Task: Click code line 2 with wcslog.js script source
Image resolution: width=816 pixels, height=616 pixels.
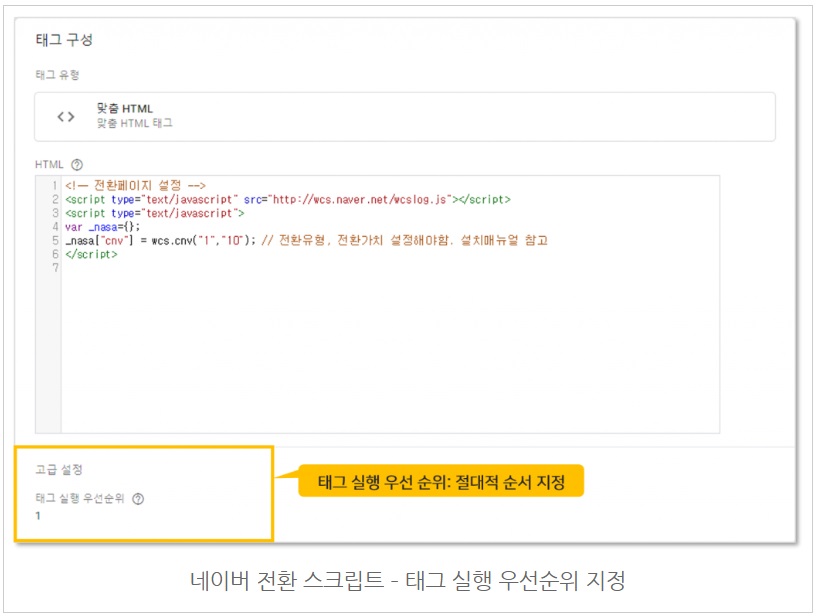Action: point(288,200)
